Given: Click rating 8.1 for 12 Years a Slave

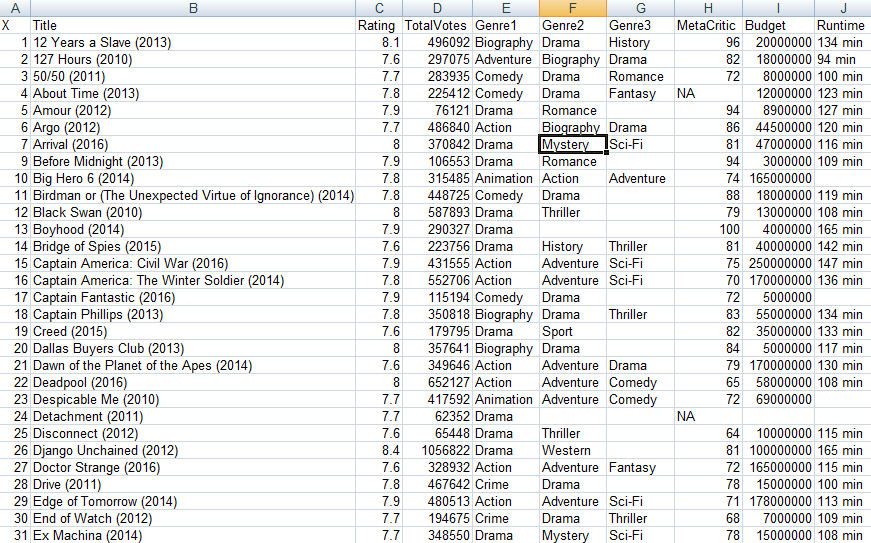Looking at the screenshot, I should [x=379, y=43].
